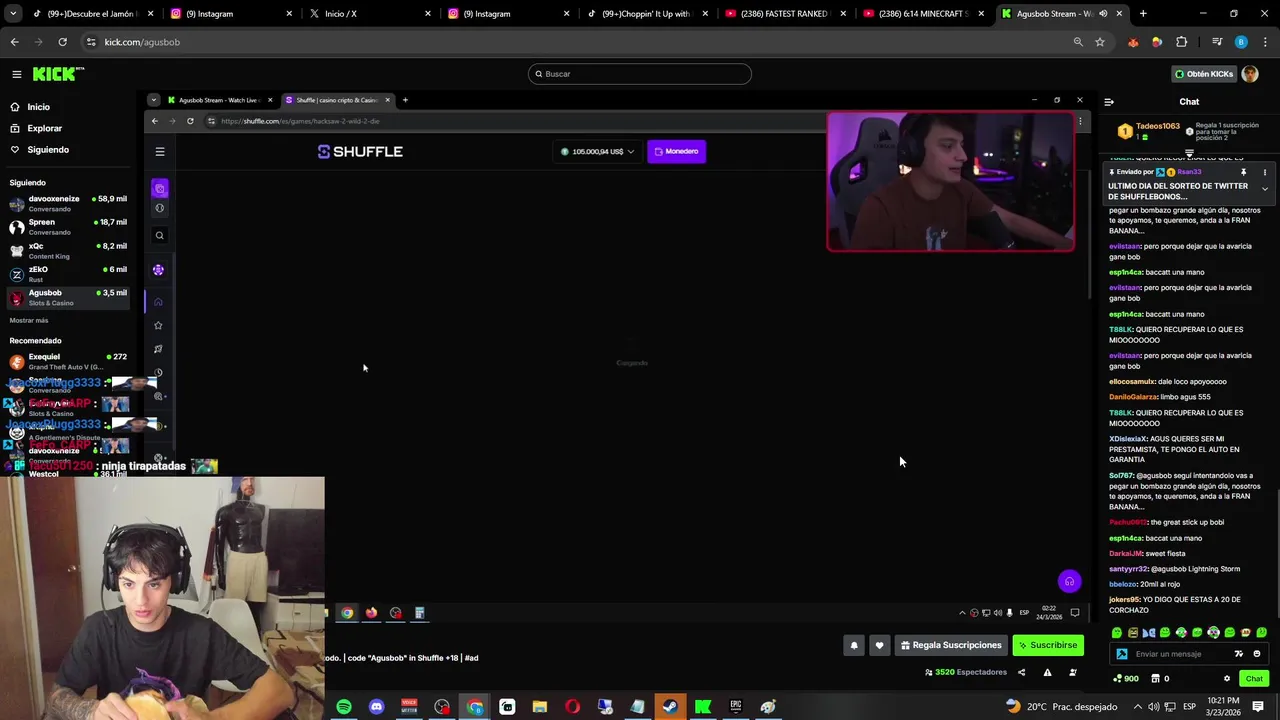Open Exequiel recommended channel
Screen dimensions: 1280x720
68,361
